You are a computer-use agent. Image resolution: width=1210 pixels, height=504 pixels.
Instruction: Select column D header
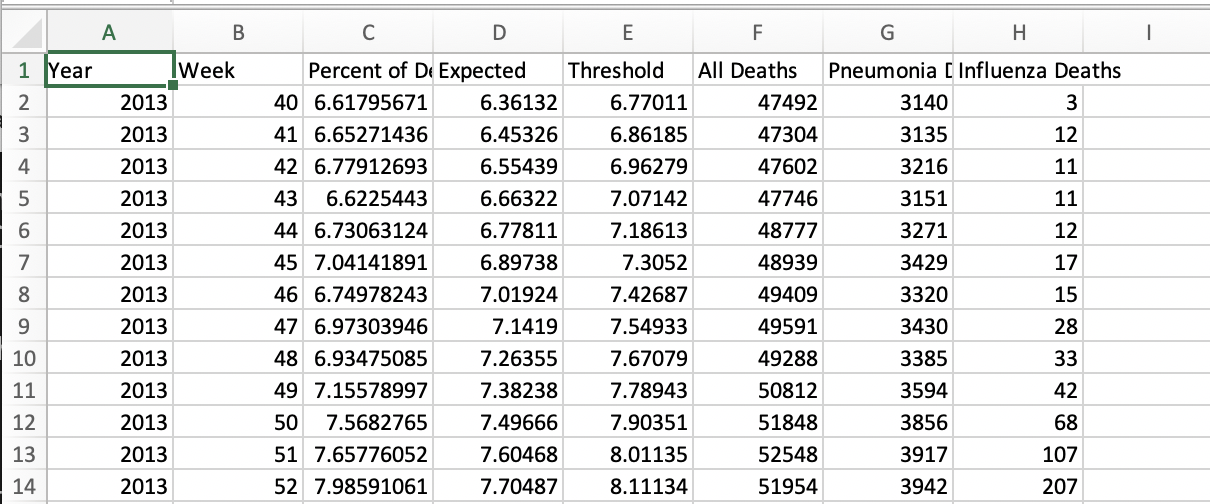(x=497, y=33)
